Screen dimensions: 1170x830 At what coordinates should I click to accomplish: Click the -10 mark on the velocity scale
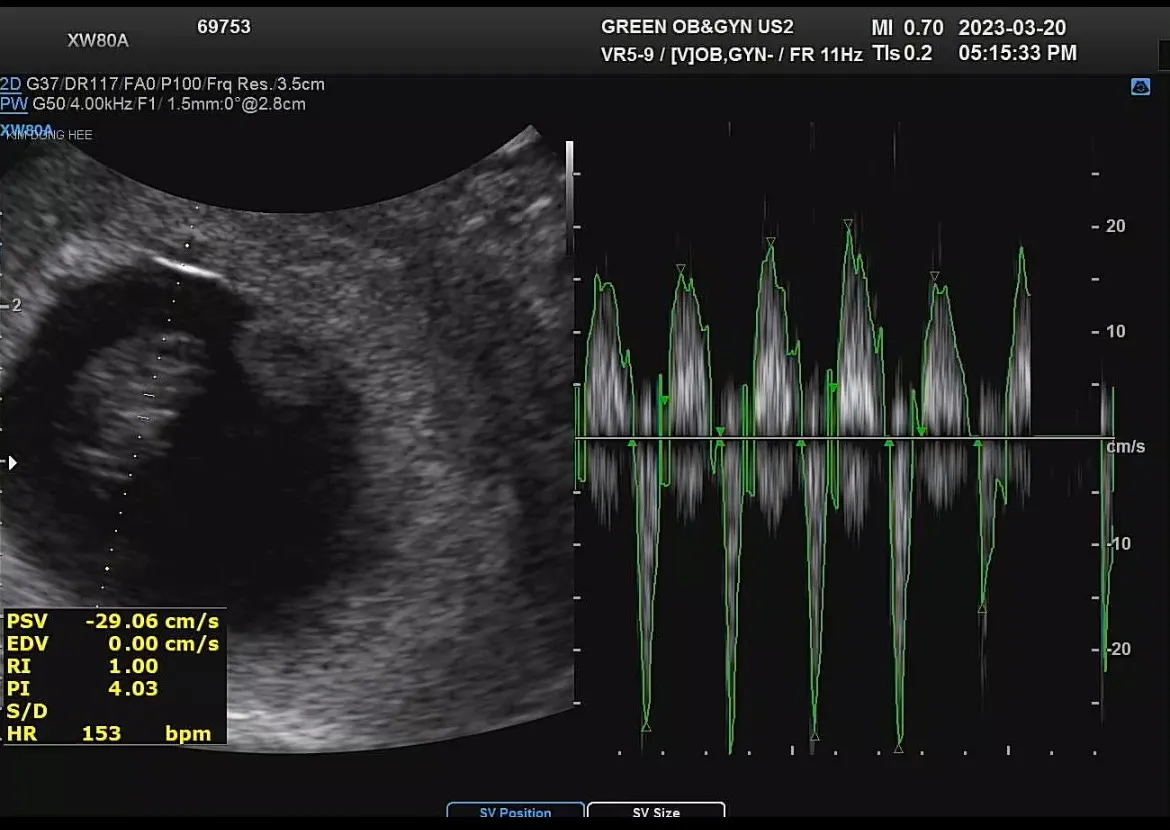pos(1119,543)
